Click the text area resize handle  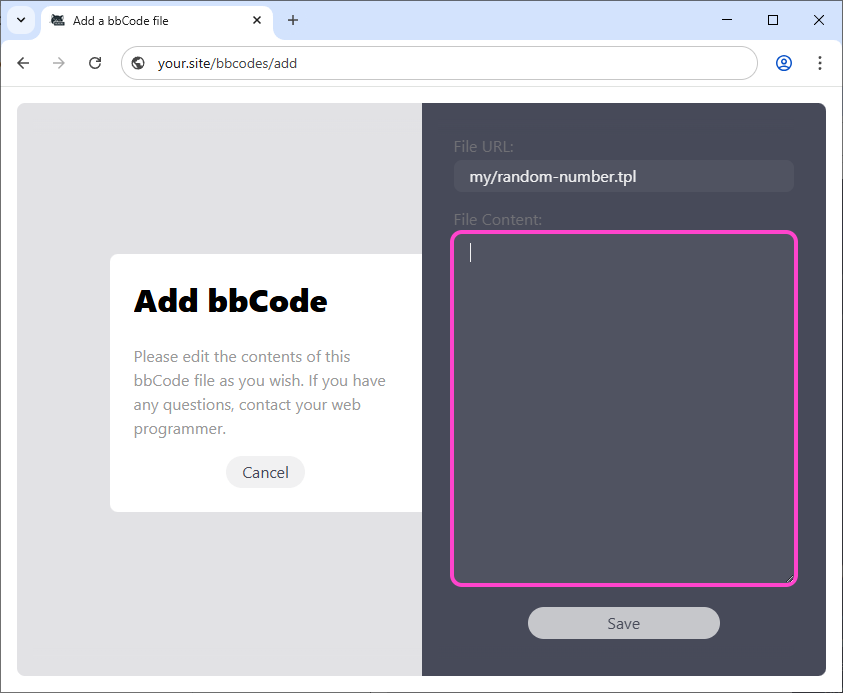(789, 577)
